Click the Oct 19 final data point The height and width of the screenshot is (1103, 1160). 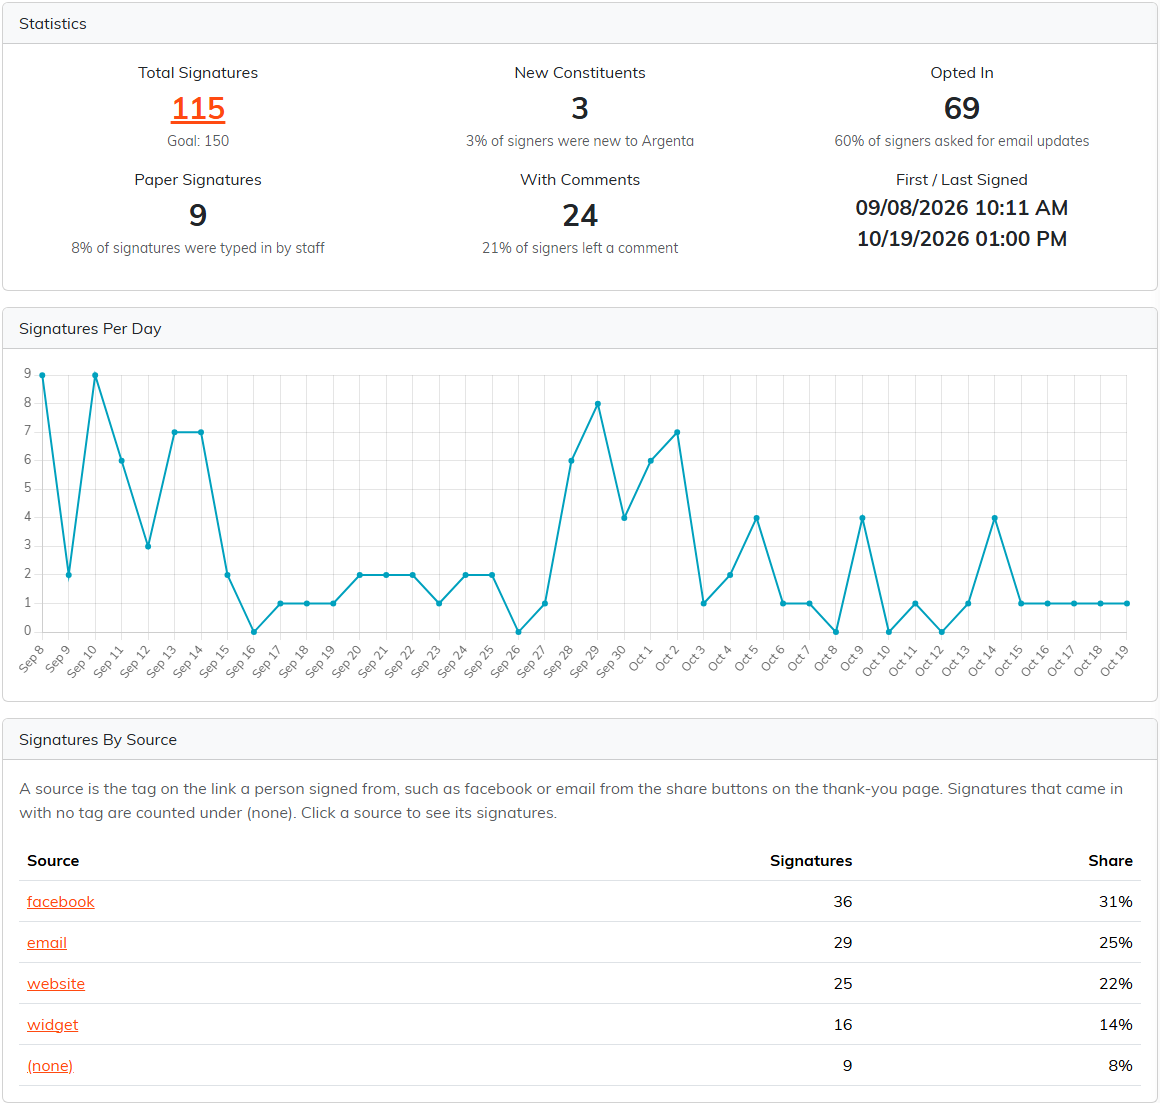(x=1127, y=604)
